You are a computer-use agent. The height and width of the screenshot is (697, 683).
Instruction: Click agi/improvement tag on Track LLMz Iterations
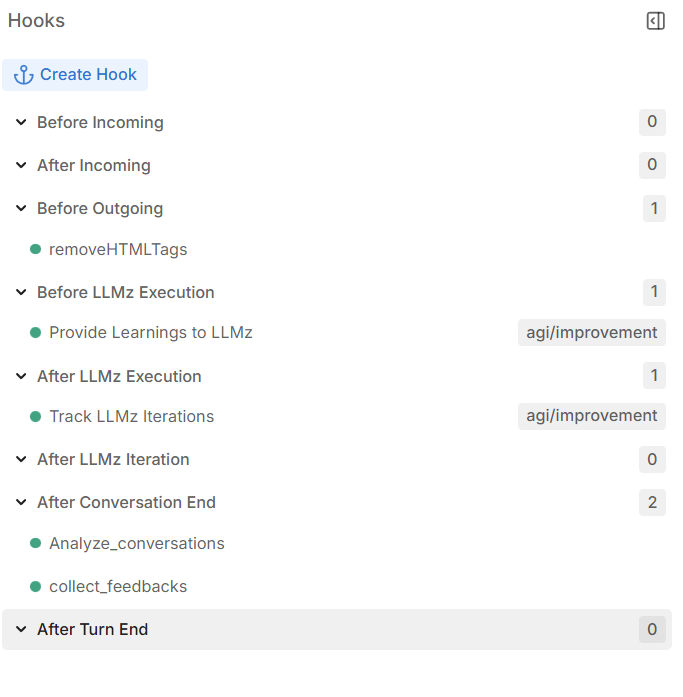pyautogui.click(x=592, y=416)
